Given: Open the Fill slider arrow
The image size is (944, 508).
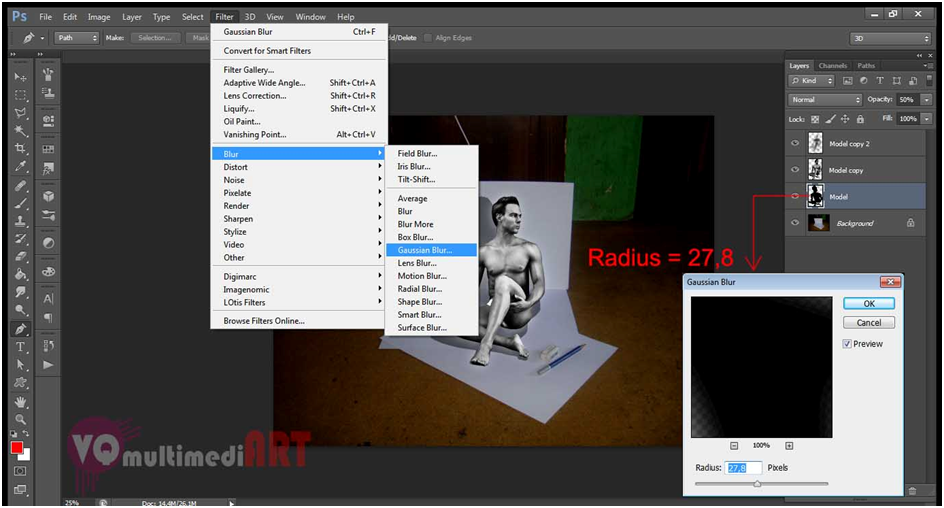Looking at the screenshot, I should (x=927, y=119).
